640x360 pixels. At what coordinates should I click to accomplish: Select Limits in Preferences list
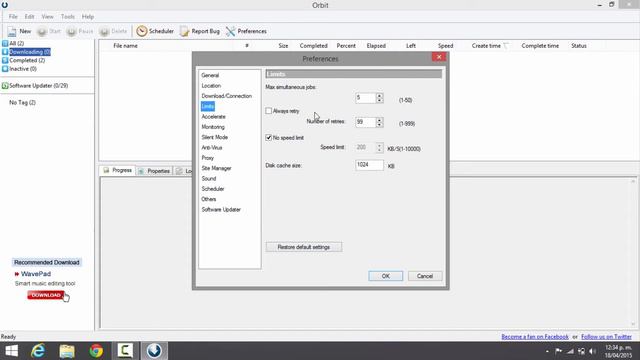click(x=208, y=107)
